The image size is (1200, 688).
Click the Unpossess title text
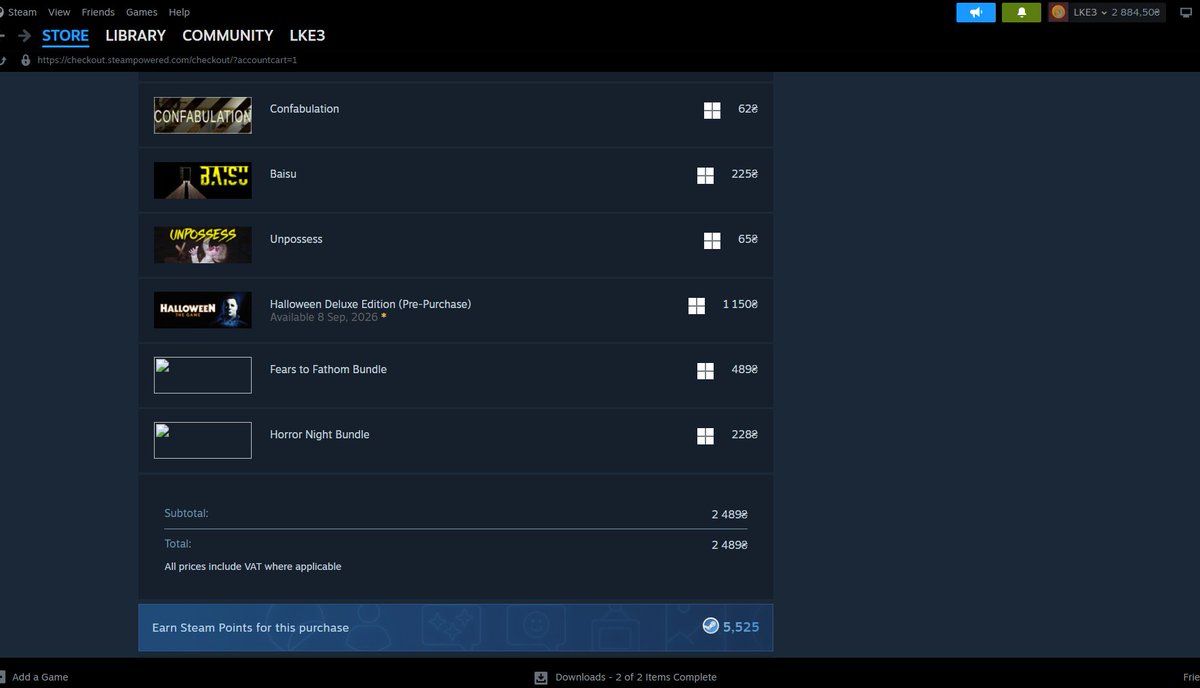[296, 239]
